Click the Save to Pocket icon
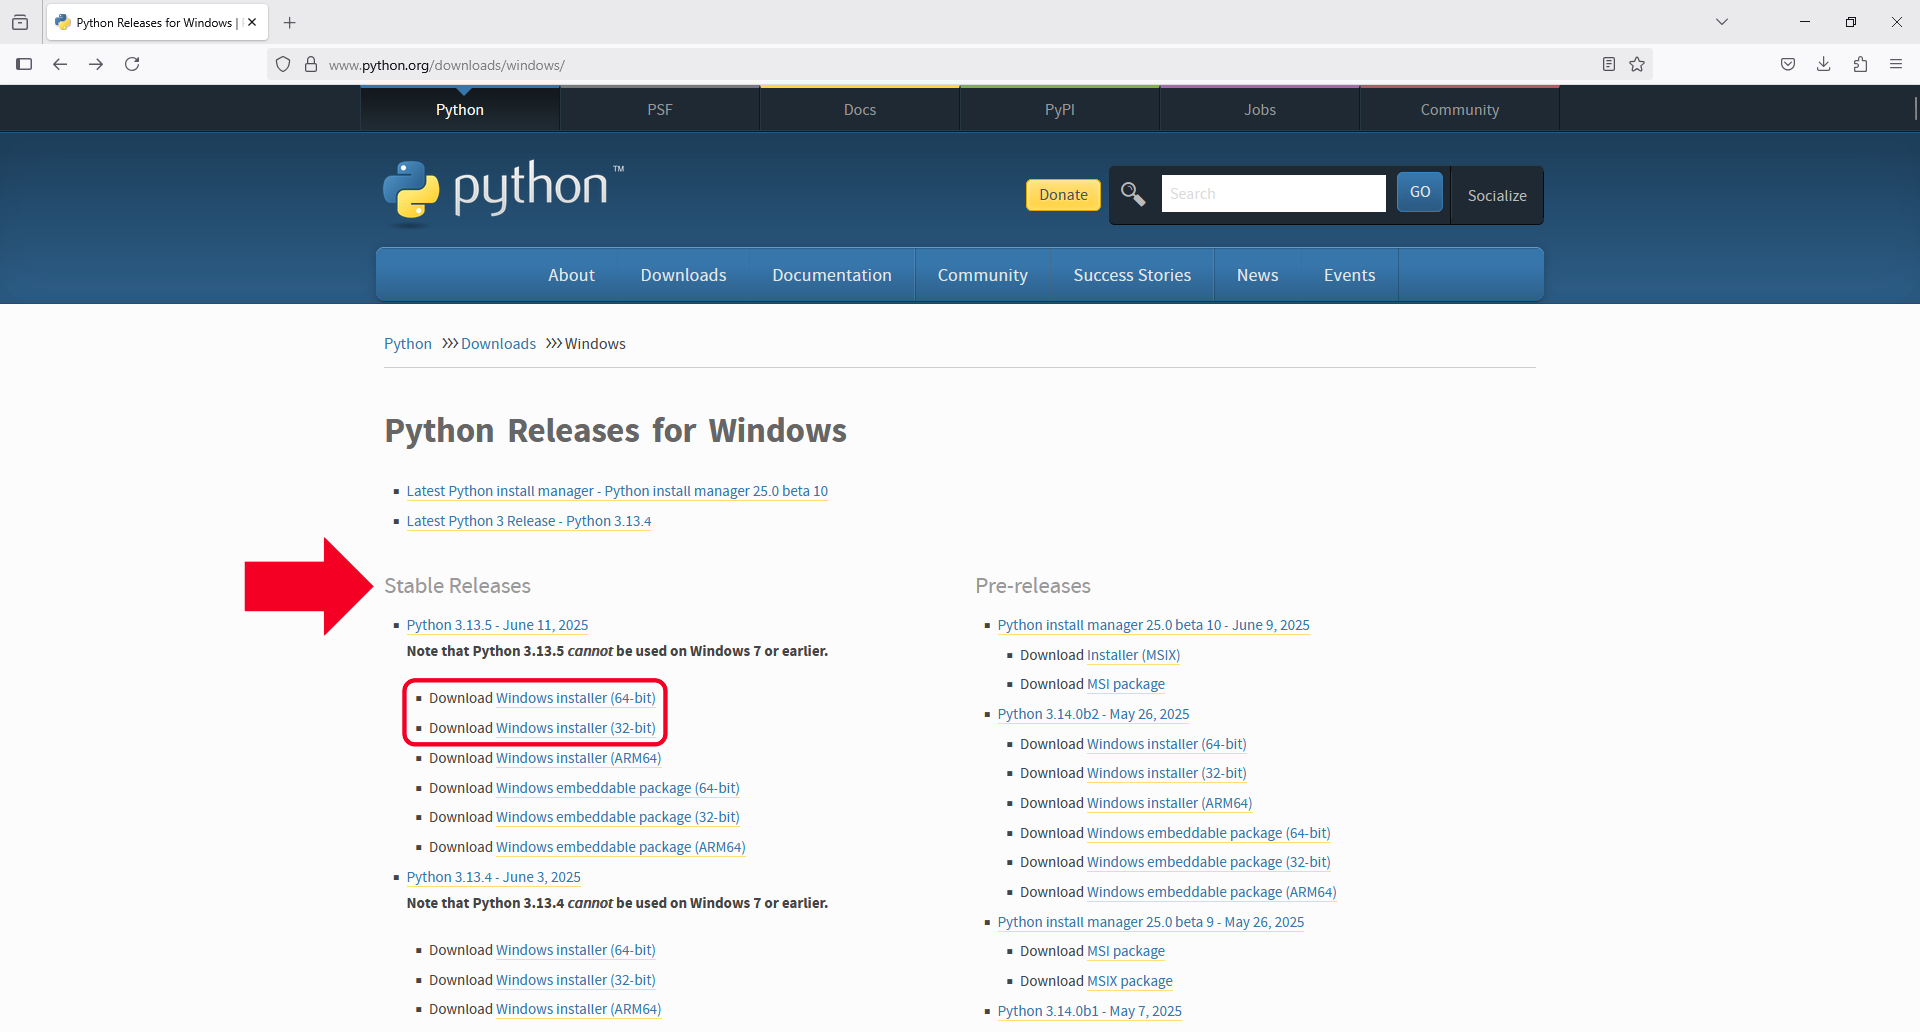1920x1032 pixels. point(1788,64)
